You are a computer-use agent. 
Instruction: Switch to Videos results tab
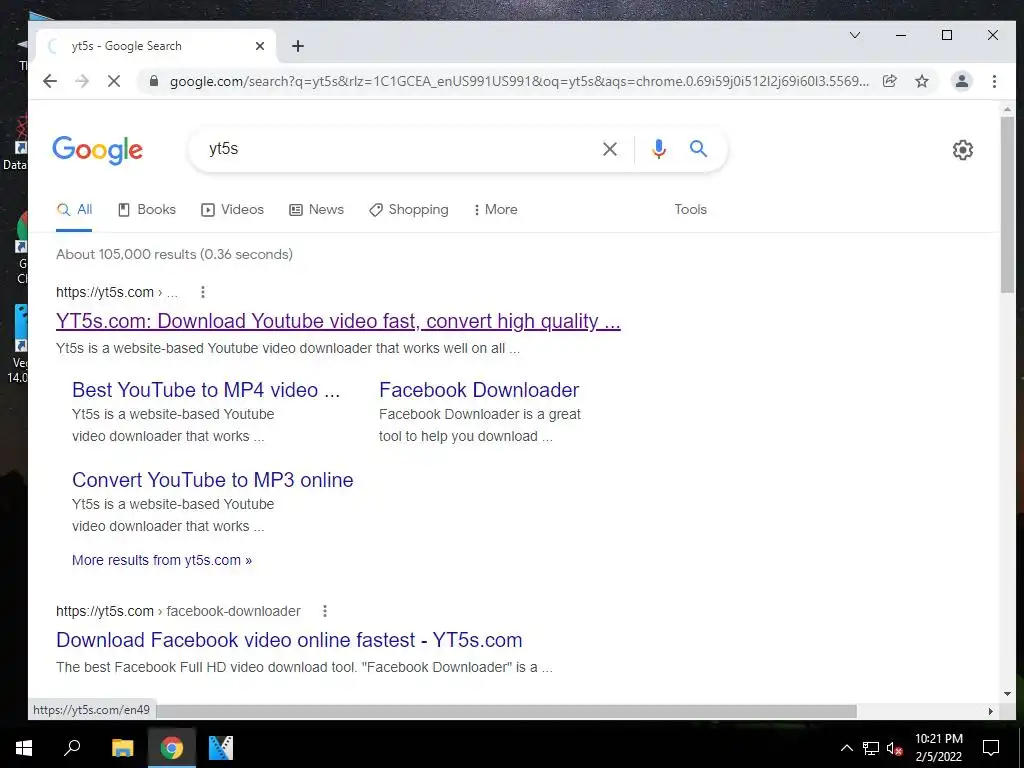232,210
